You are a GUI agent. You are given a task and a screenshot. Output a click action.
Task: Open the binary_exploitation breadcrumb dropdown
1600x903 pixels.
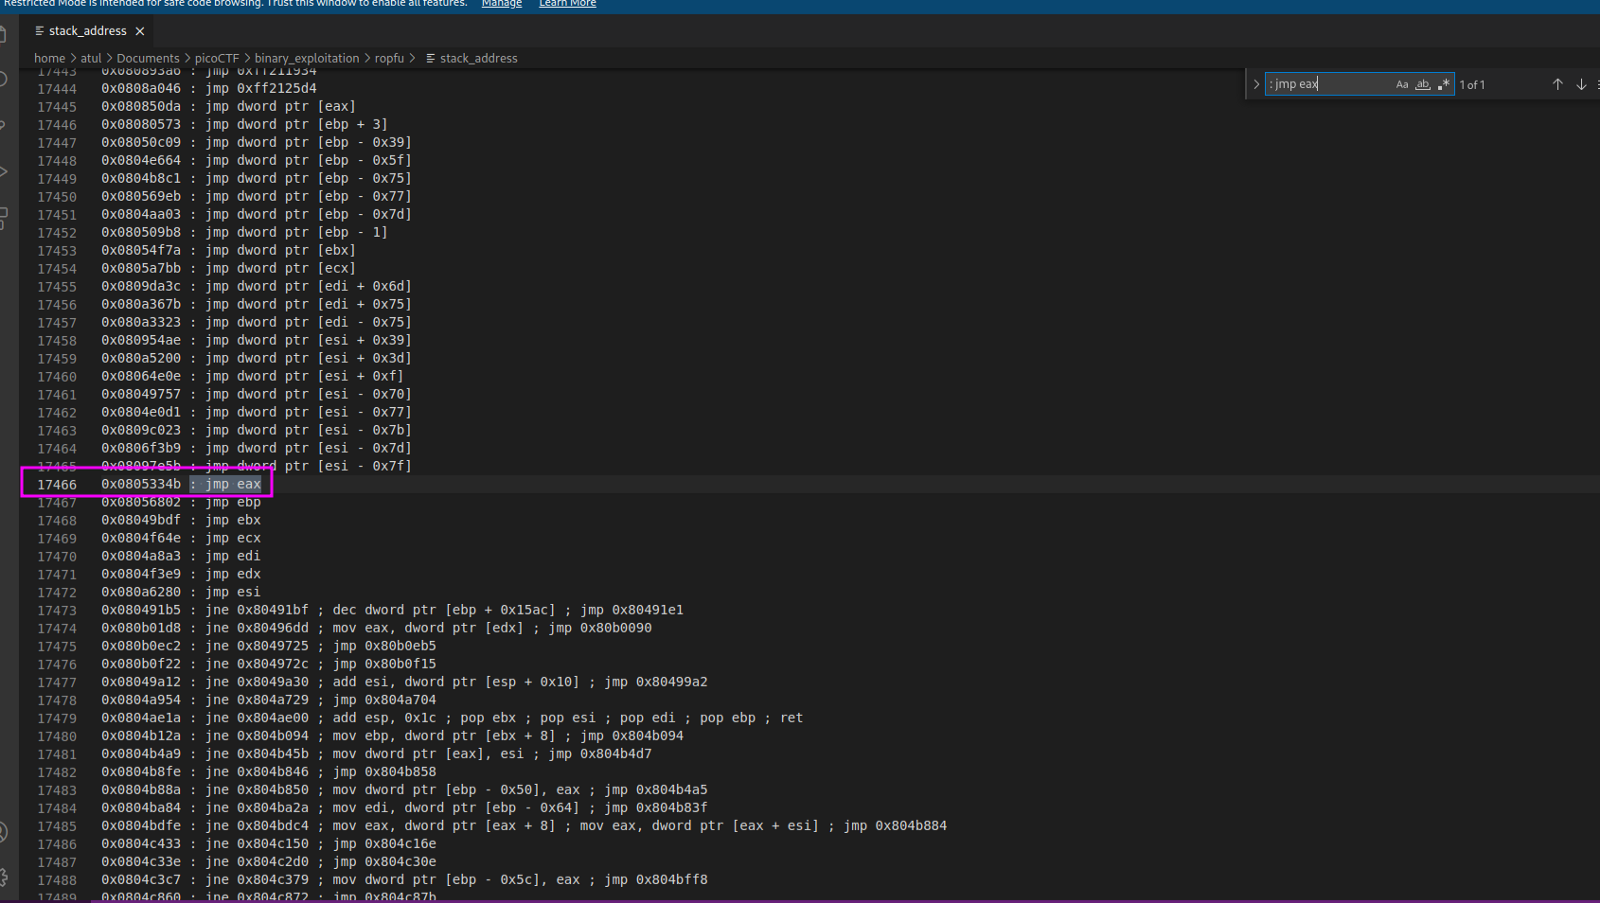[306, 58]
